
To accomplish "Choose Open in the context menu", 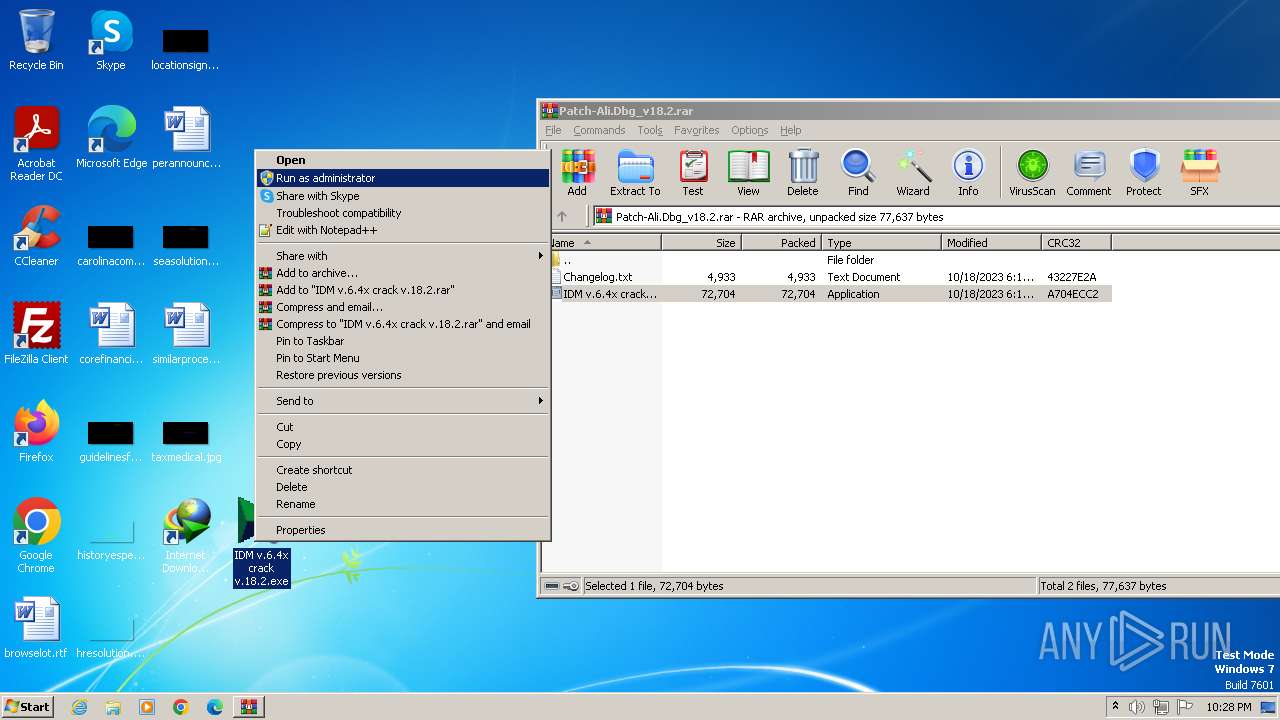I will pos(403,160).
